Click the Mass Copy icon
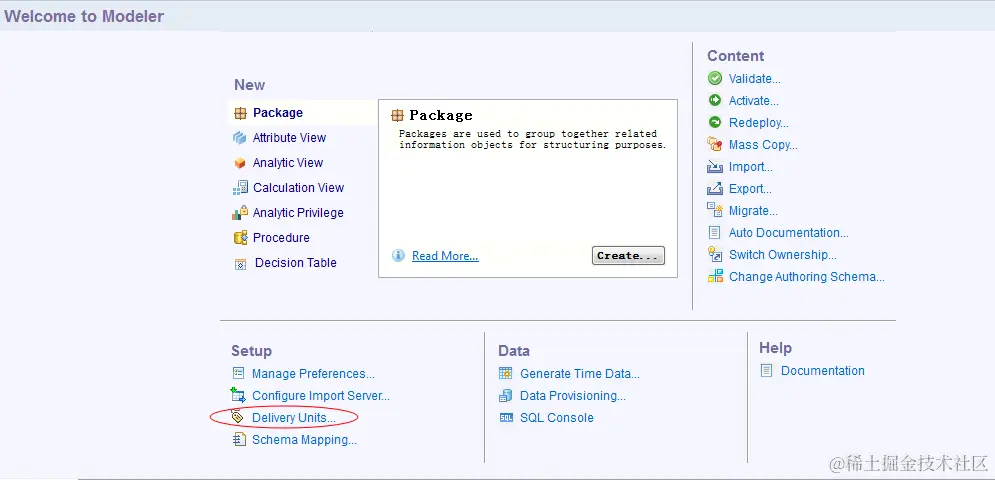This screenshot has height=480, width=995. point(715,145)
